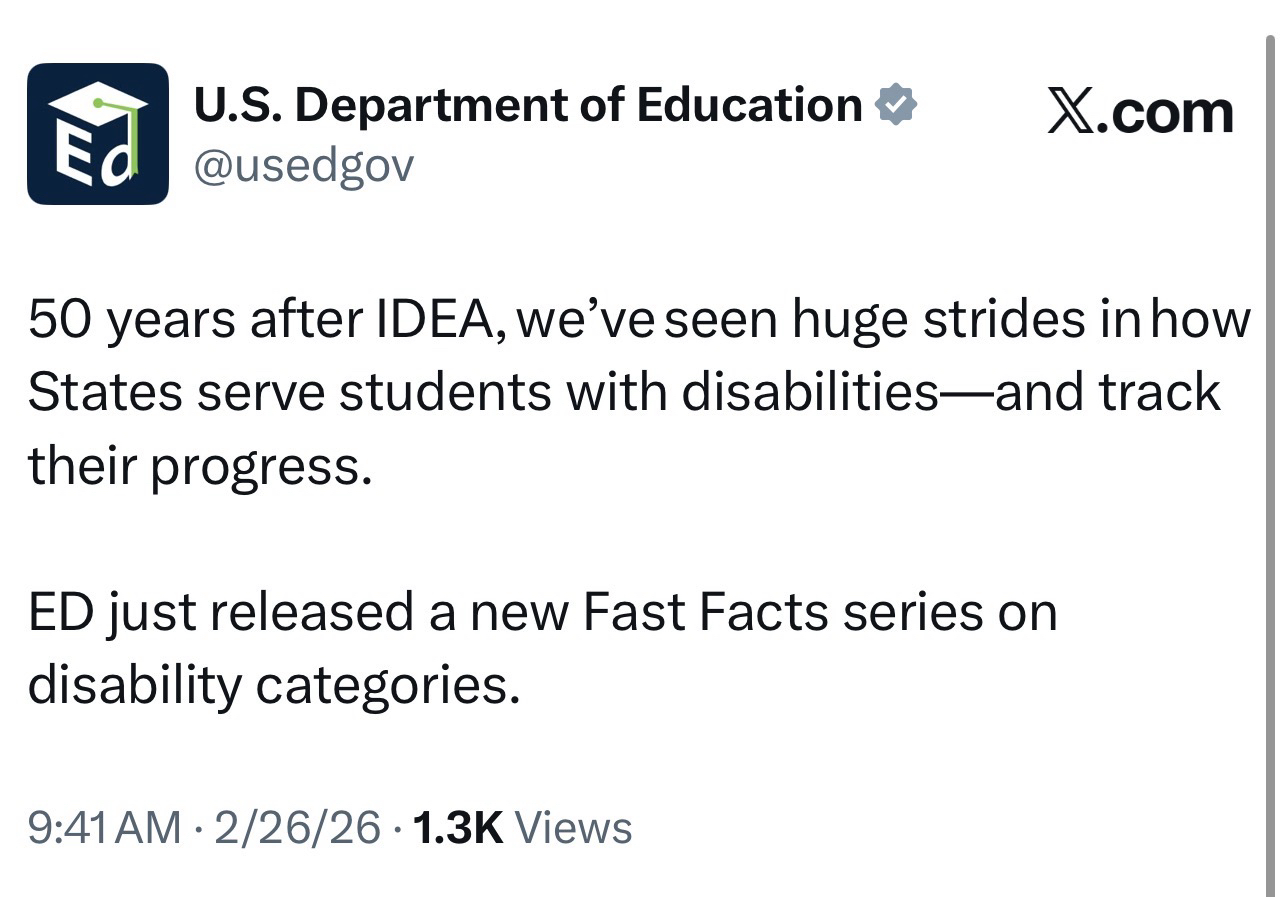Click the 9:41 AM timestamp
This screenshot has height=897, width=1284.
click(105, 828)
